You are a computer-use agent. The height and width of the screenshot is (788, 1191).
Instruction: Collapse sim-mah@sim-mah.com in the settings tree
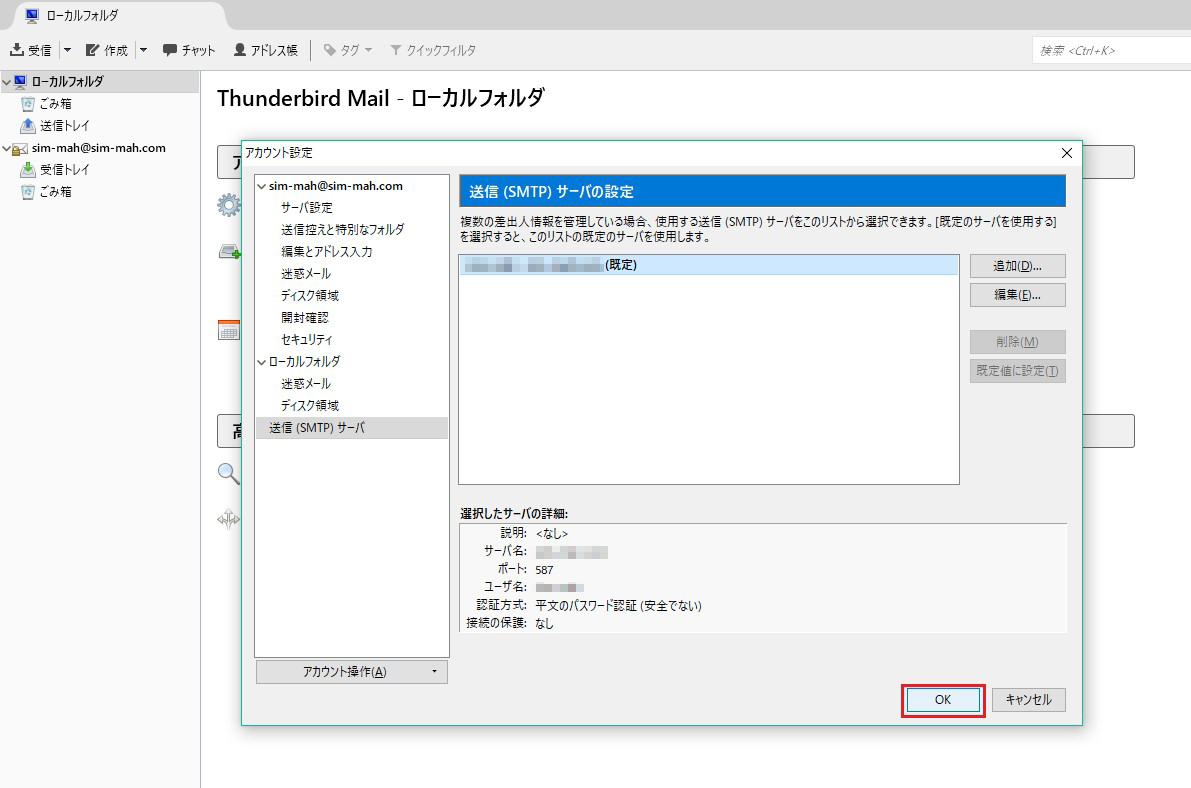pyautogui.click(x=262, y=186)
